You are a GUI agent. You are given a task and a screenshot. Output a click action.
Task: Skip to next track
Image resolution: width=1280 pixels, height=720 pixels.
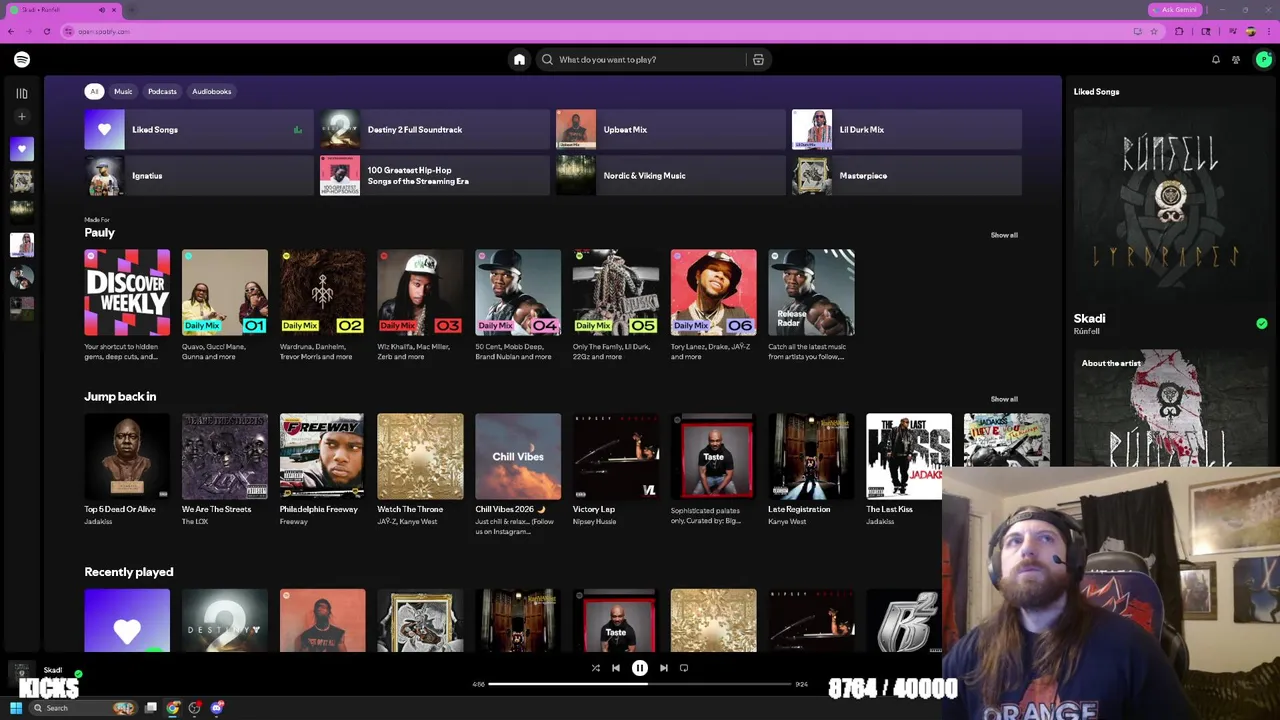pyautogui.click(x=664, y=668)
